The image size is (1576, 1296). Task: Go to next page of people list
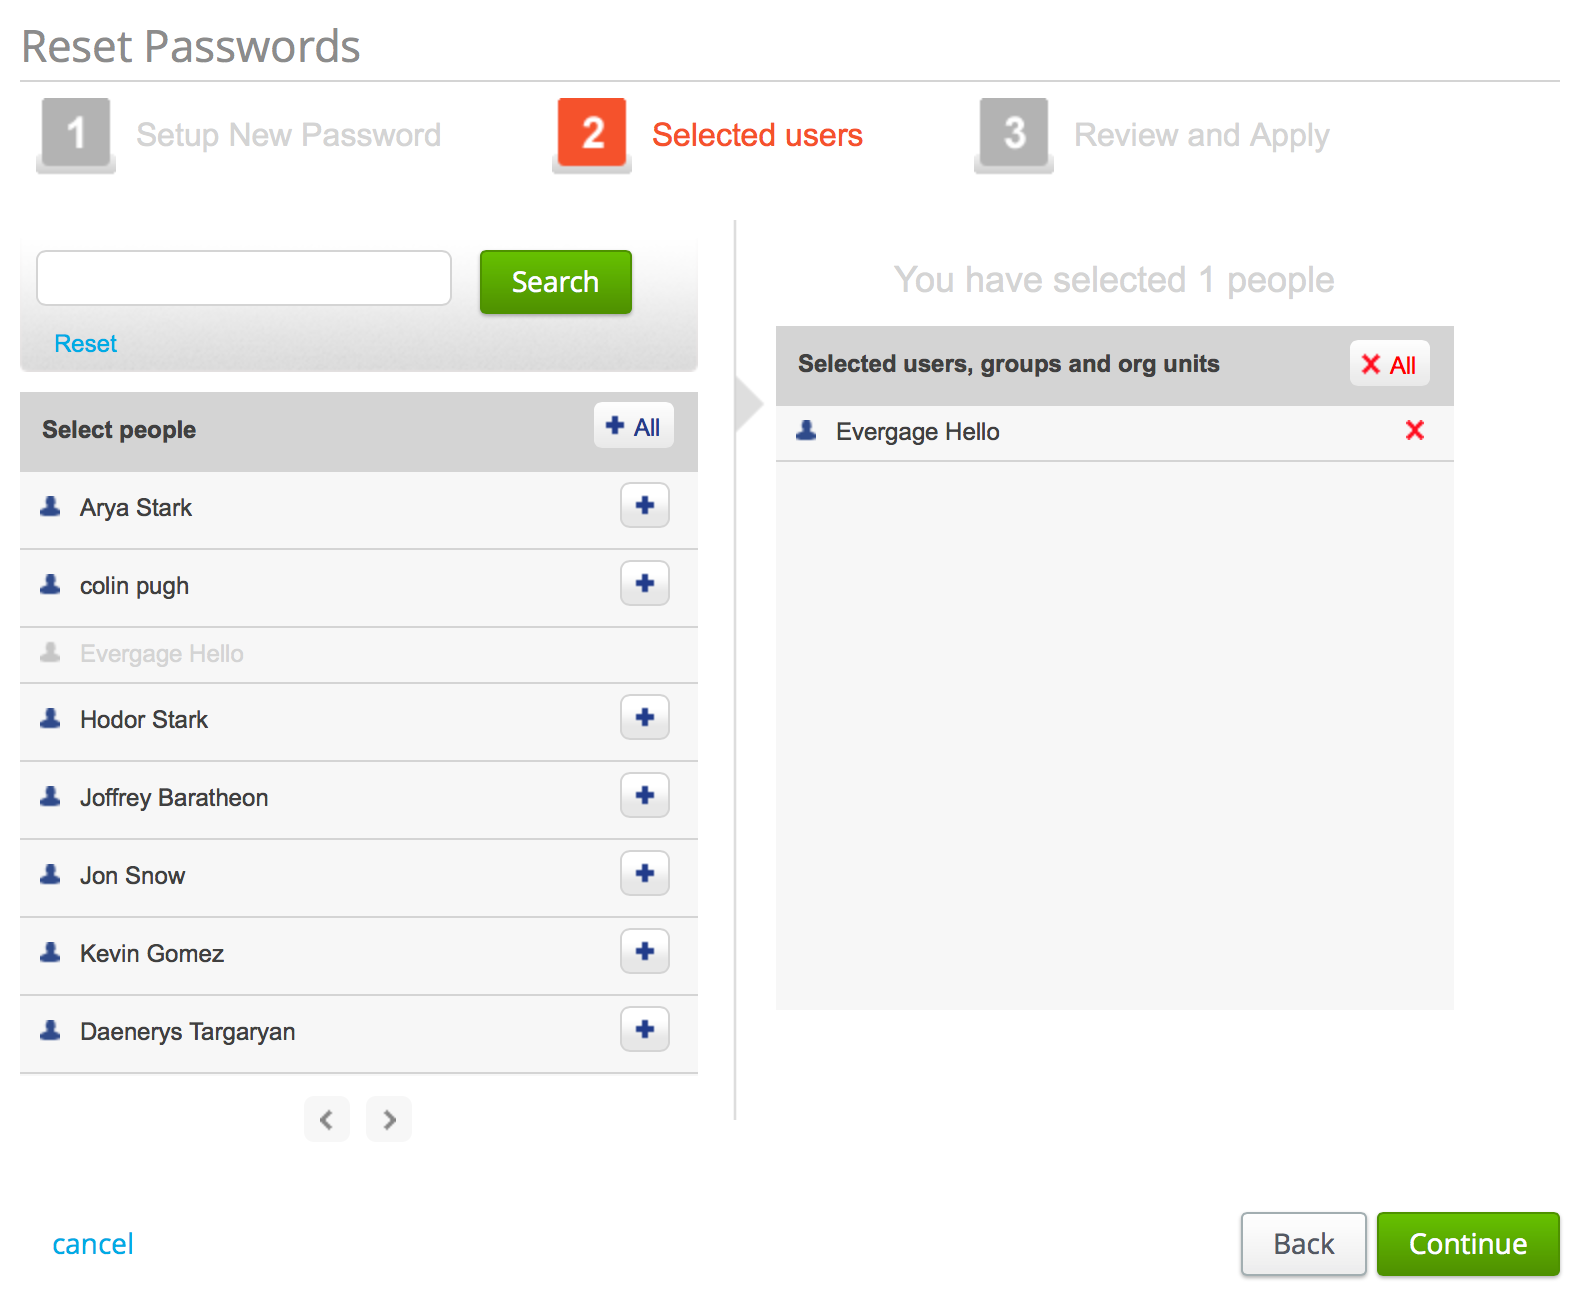(x=389, y=1119)
